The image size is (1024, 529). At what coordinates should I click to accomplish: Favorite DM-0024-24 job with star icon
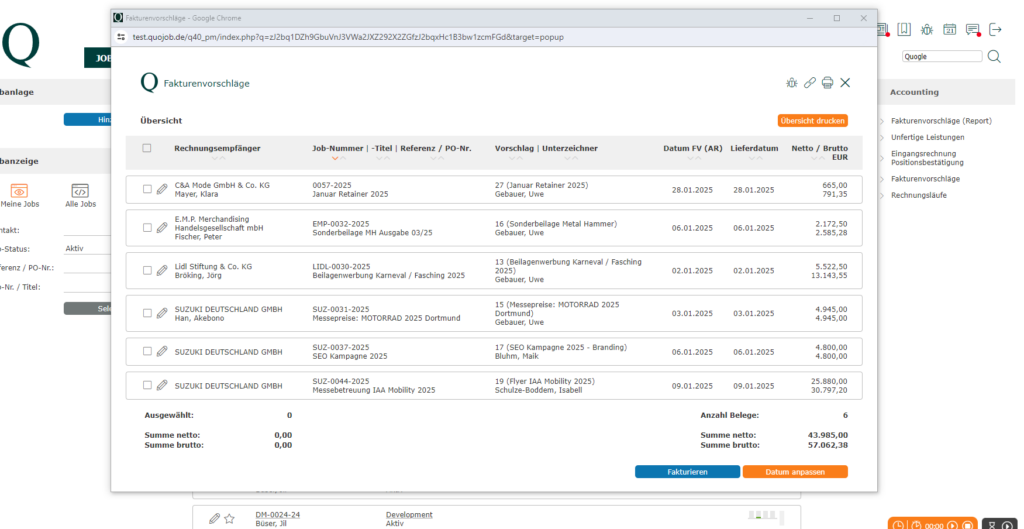coord(229,519)
